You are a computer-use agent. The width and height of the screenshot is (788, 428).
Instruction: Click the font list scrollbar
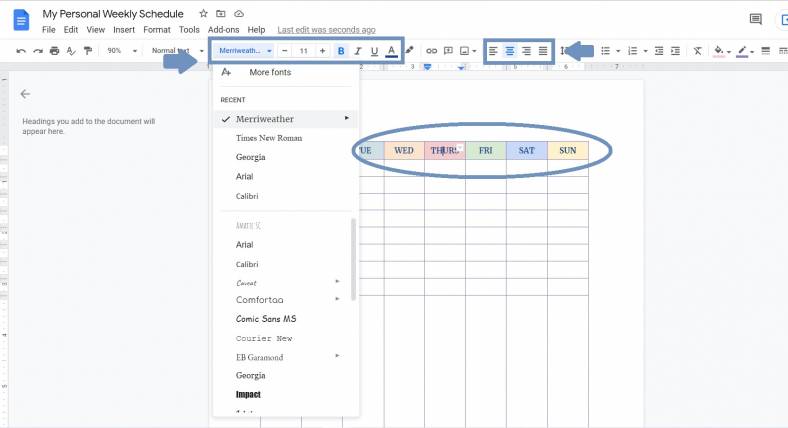(x=353, y=259)
